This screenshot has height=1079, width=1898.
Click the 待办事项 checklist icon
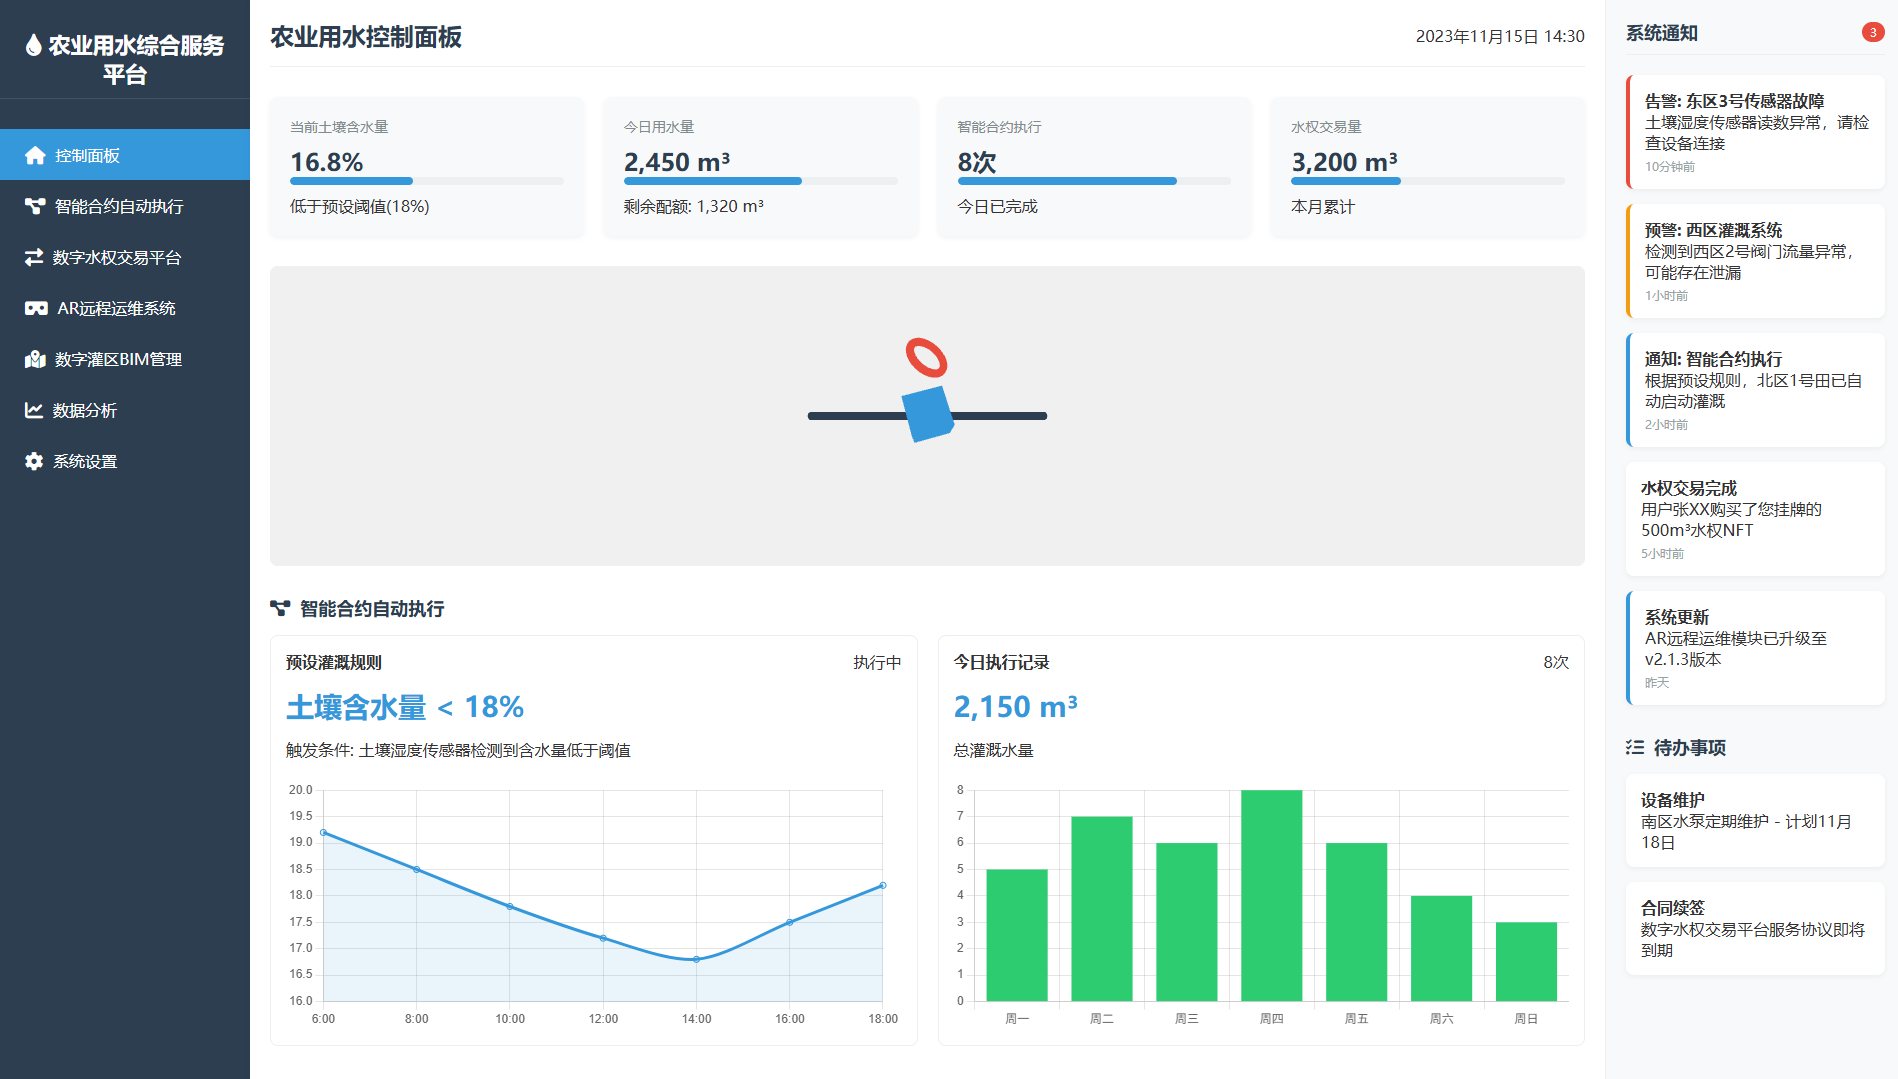pos(1635,747)
